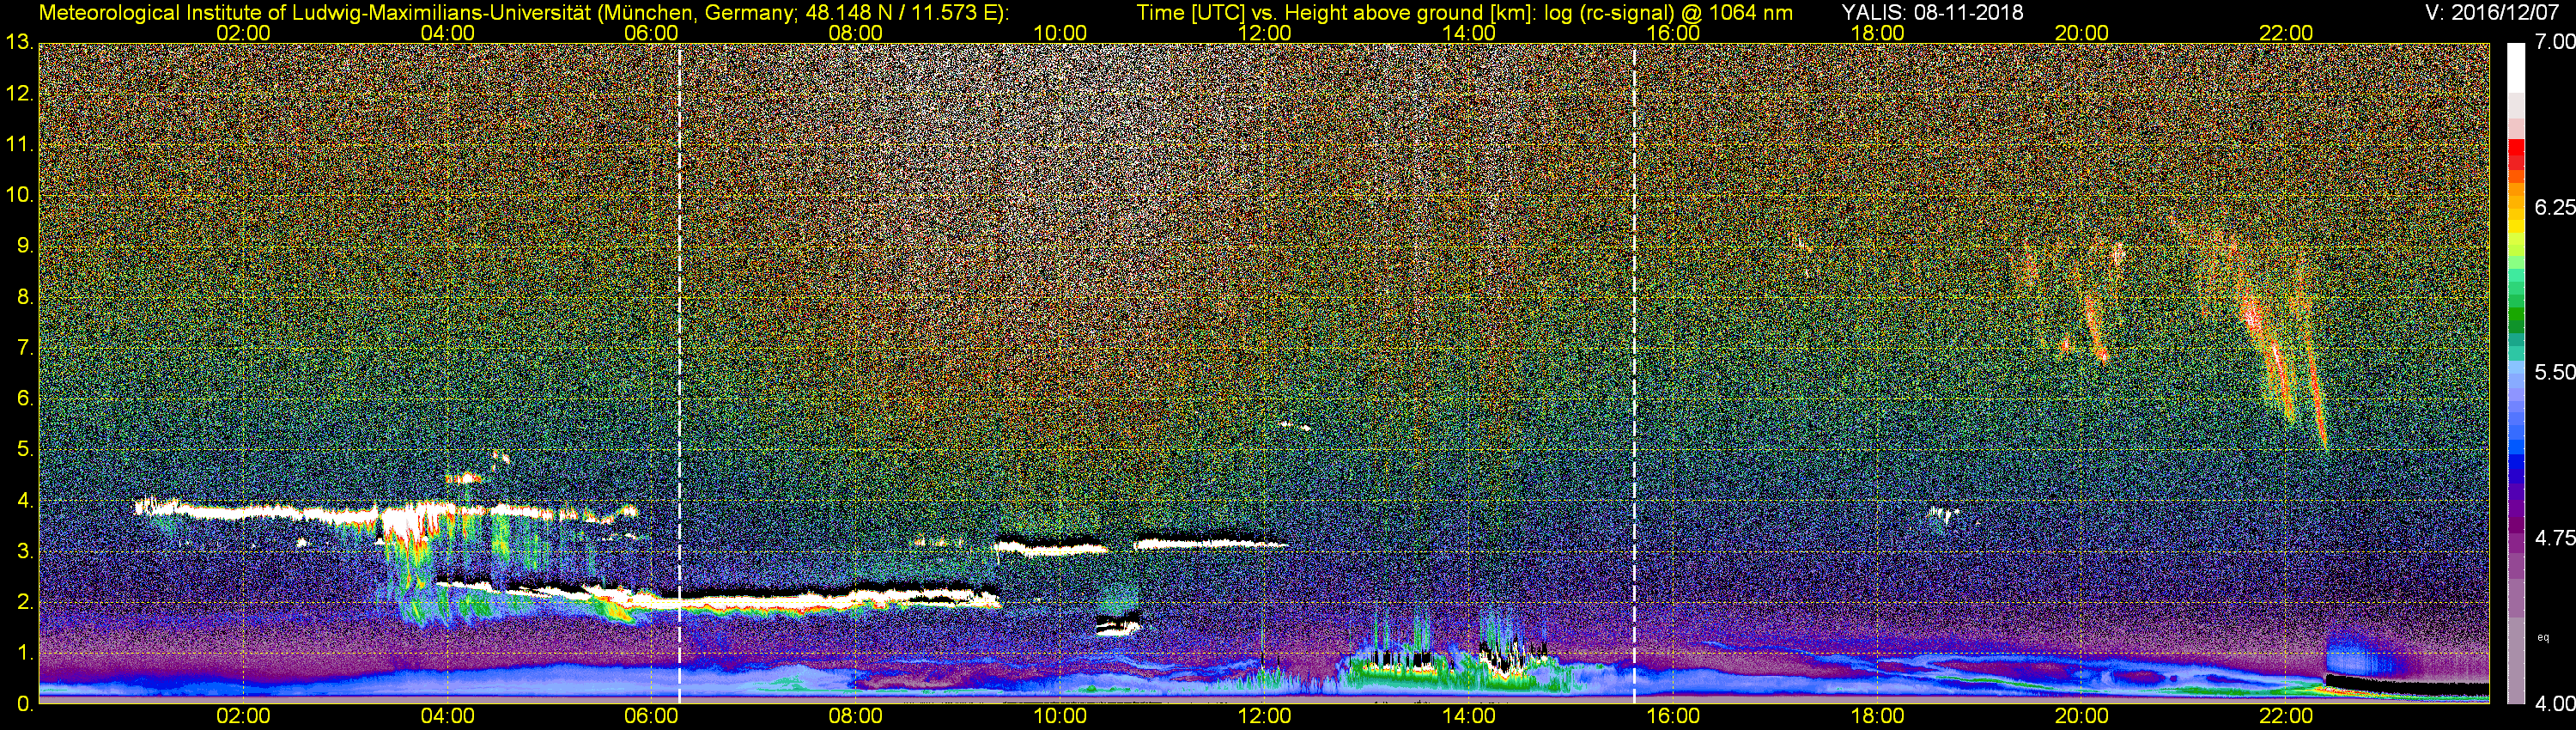Screen dimensions: 2576x730
Task: Click the 5.50 colorbar tick label
Action: pos(2554,372)
